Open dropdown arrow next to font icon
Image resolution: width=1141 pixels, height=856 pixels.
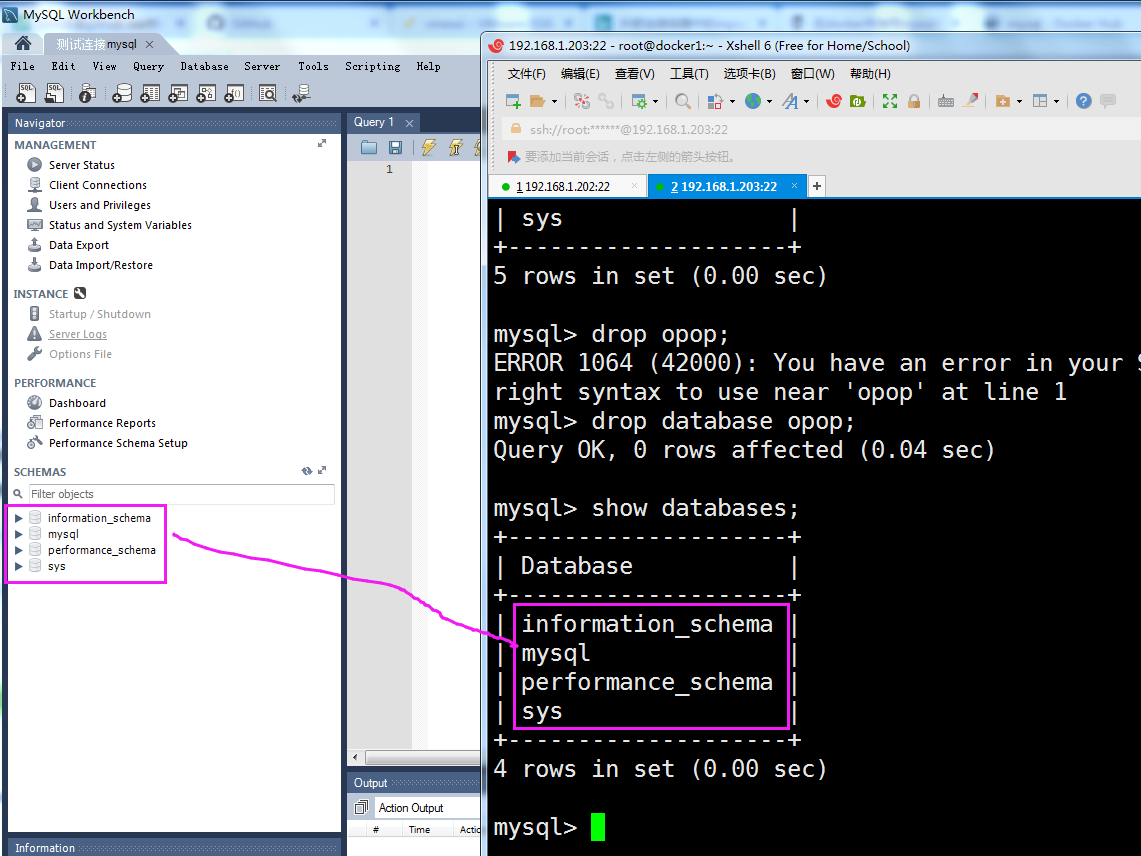pyautogui.click(x=806, y=102)
